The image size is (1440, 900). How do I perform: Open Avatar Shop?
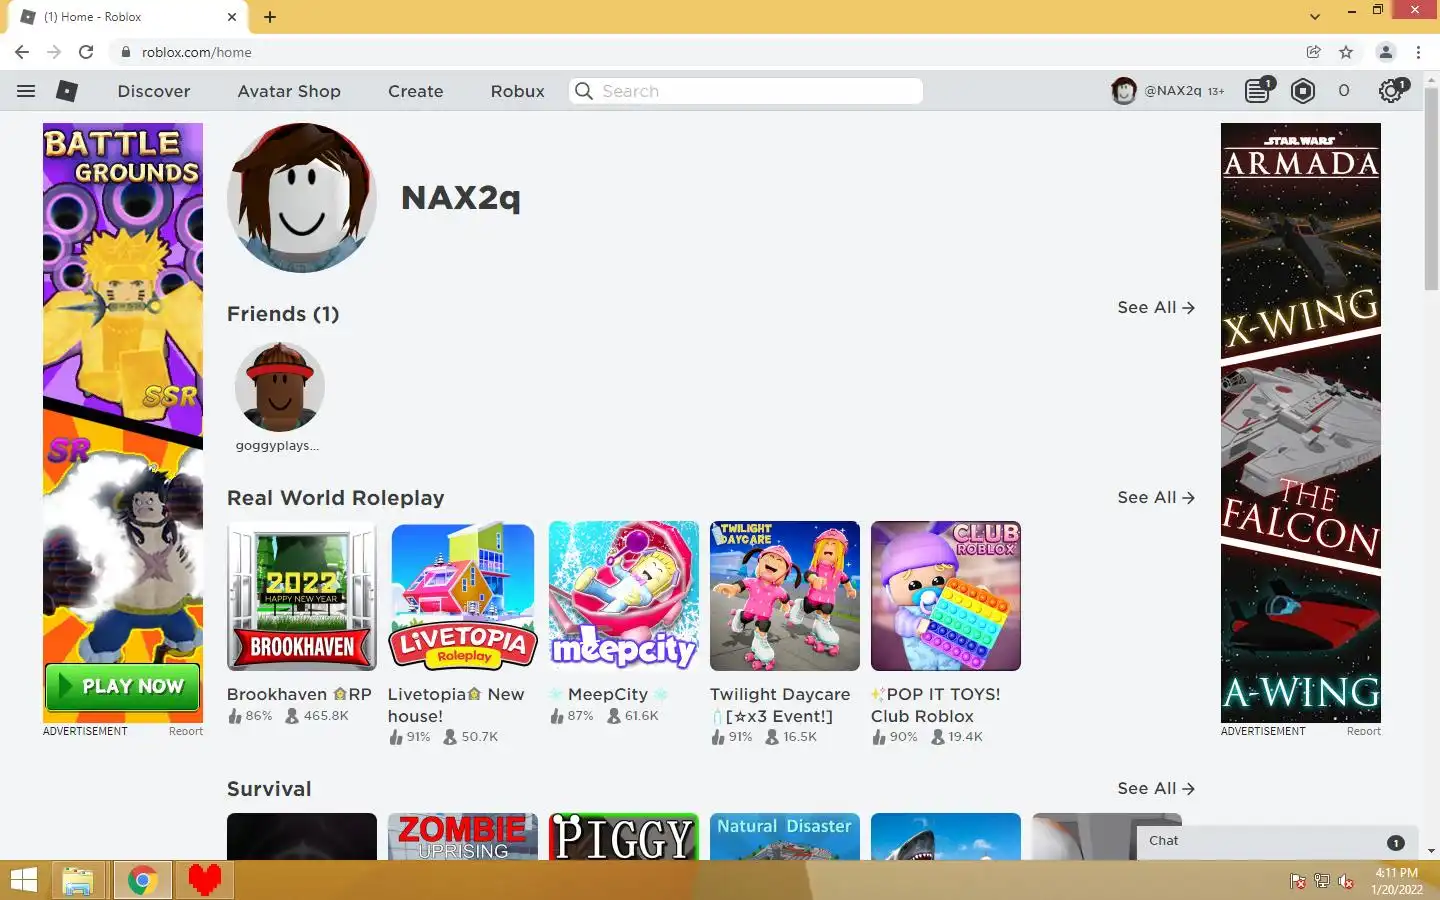(x=289, y=91)
